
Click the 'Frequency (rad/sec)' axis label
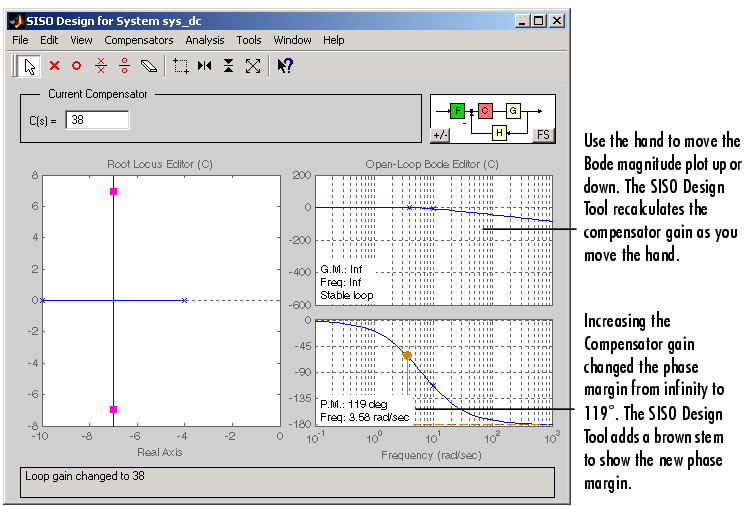click(x=431, y=455)
